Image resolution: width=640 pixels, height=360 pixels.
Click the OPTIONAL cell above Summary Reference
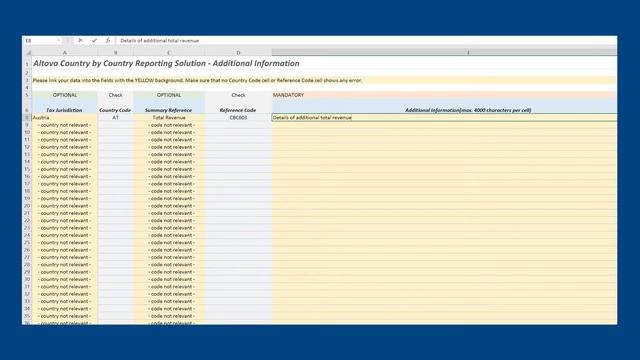pyautogui.click(x=169, y=95)
